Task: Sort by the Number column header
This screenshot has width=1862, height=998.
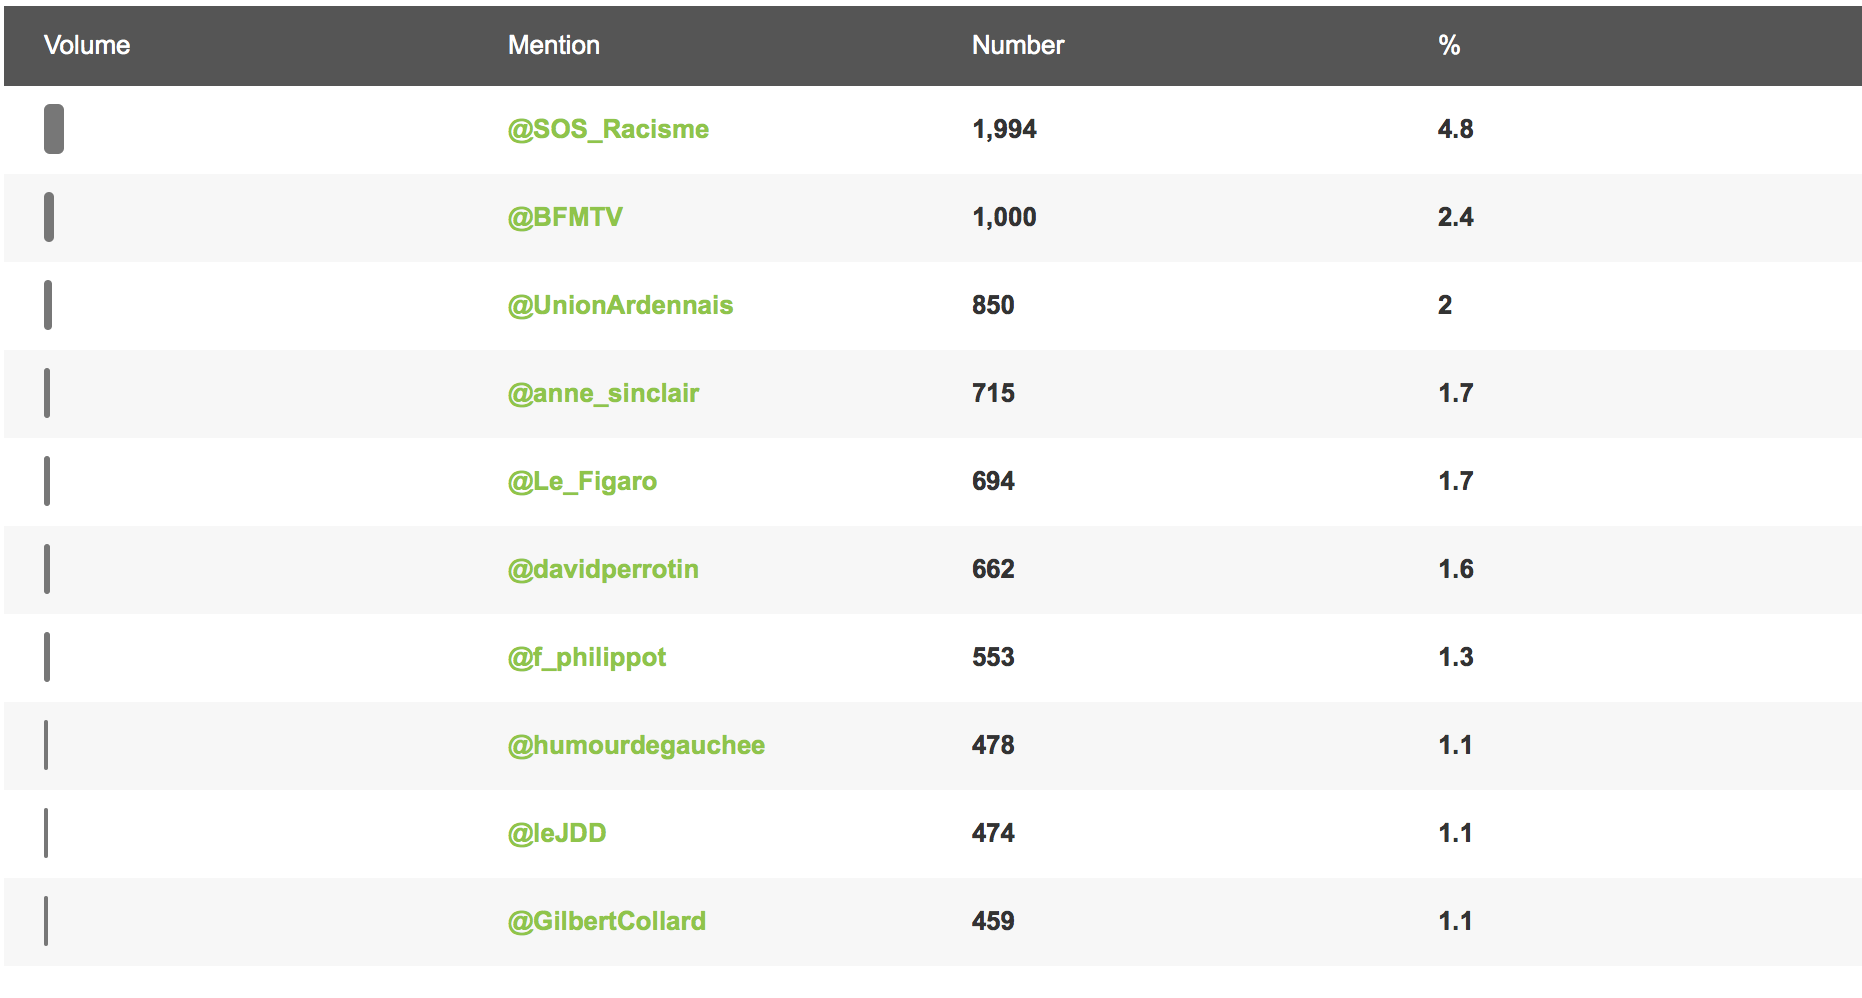Action: [1018, 45]
